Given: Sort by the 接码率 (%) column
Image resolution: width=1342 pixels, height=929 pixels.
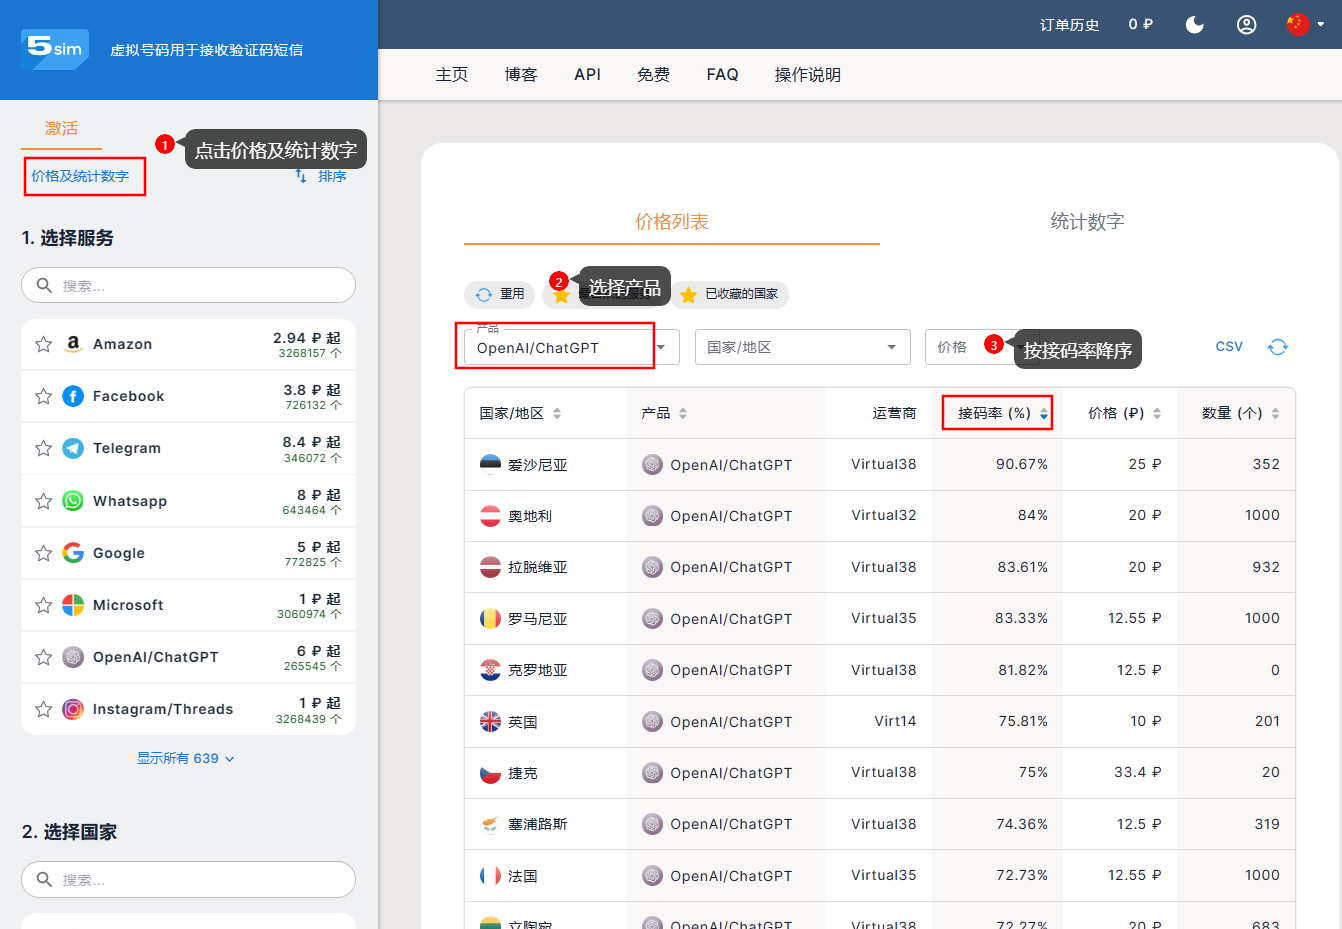Looking at the screenshot, I should (996, 413).
